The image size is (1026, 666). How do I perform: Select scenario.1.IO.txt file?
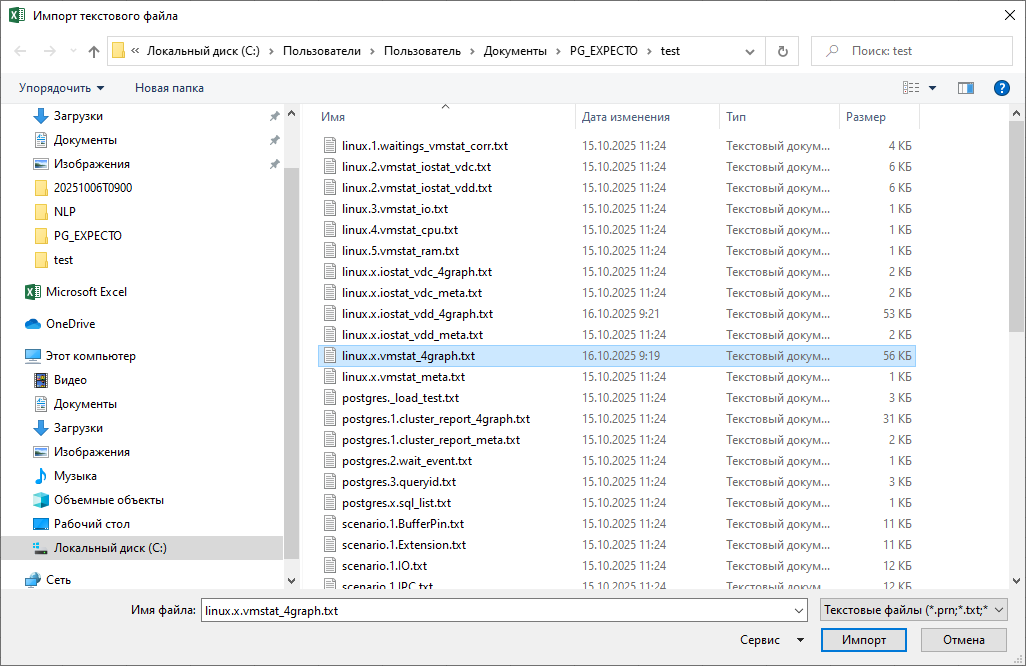(384, 566)
